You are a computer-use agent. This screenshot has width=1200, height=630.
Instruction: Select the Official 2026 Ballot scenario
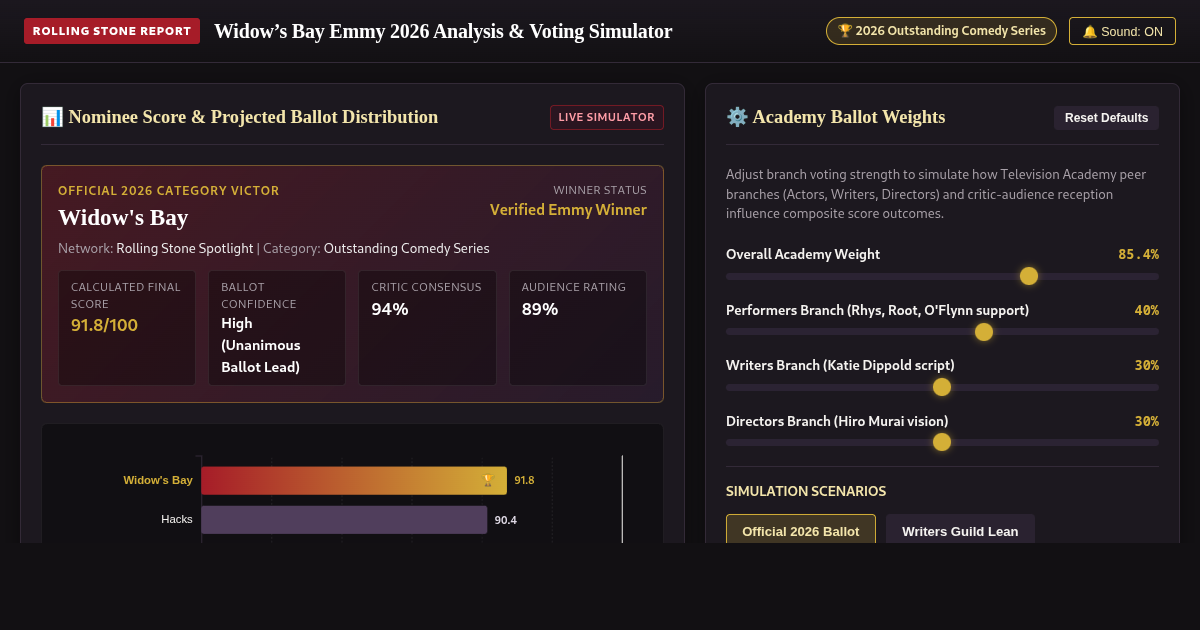(x=801, y=531)
